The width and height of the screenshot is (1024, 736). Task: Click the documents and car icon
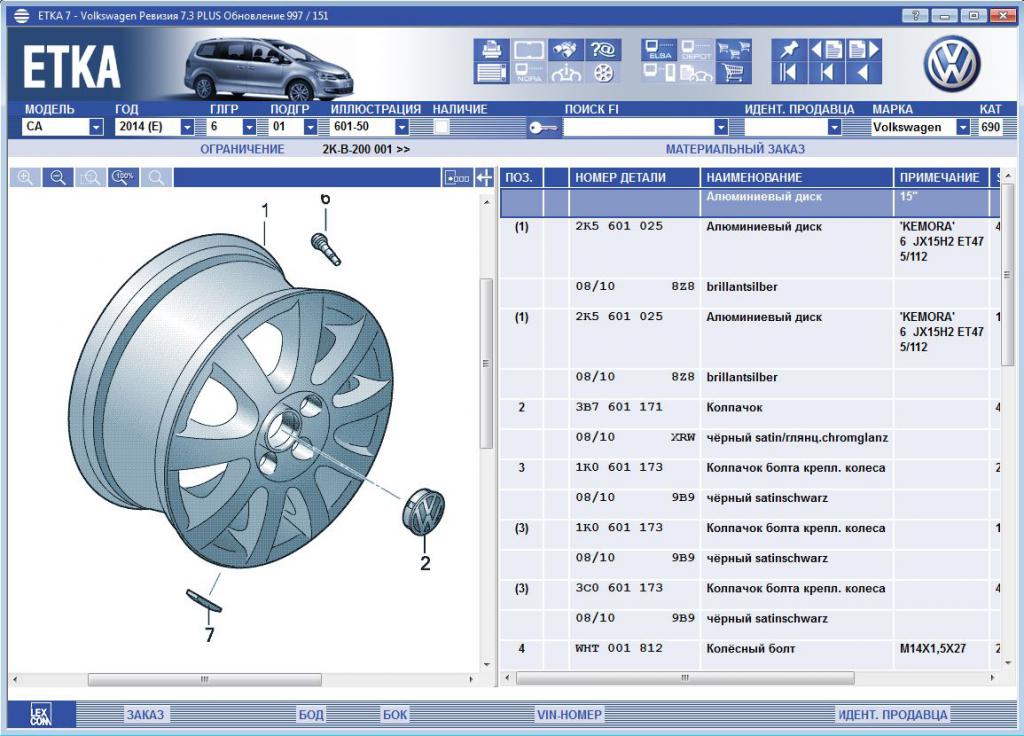pyautogui.click(x=696, y=72)
